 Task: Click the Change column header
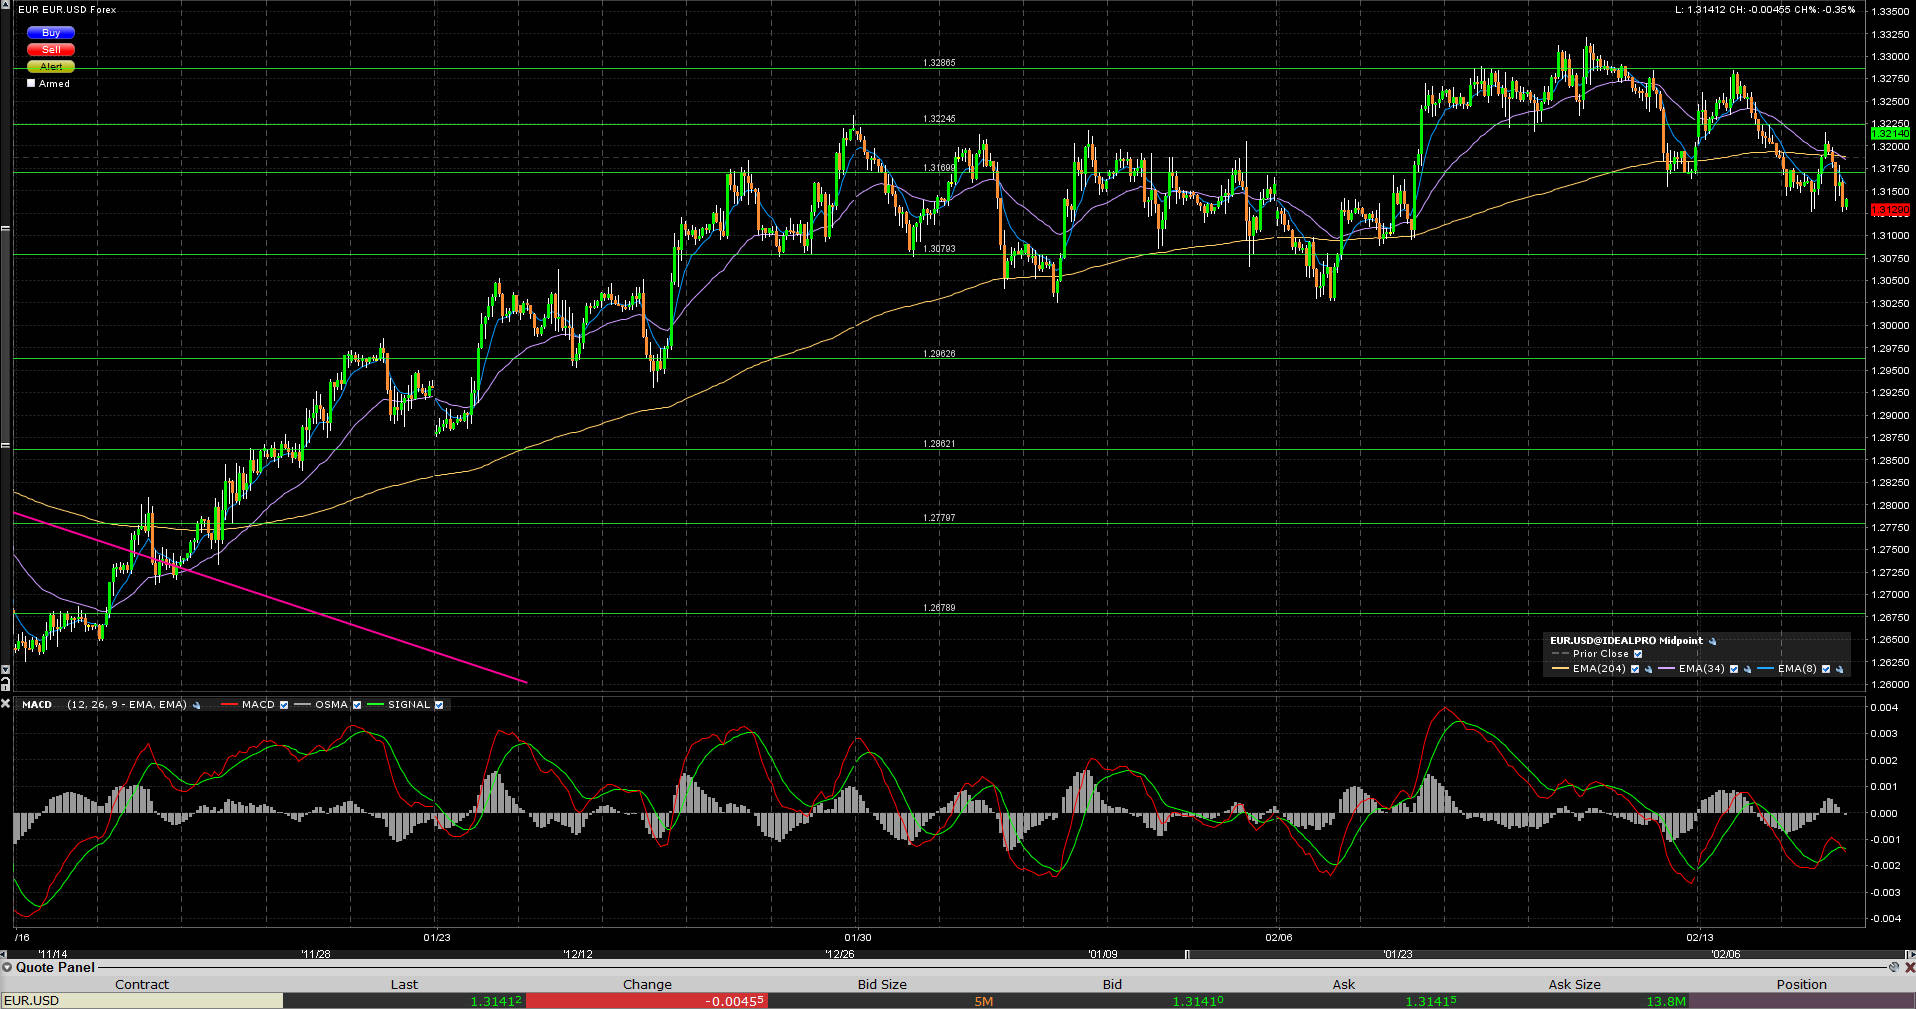(647, 984)
